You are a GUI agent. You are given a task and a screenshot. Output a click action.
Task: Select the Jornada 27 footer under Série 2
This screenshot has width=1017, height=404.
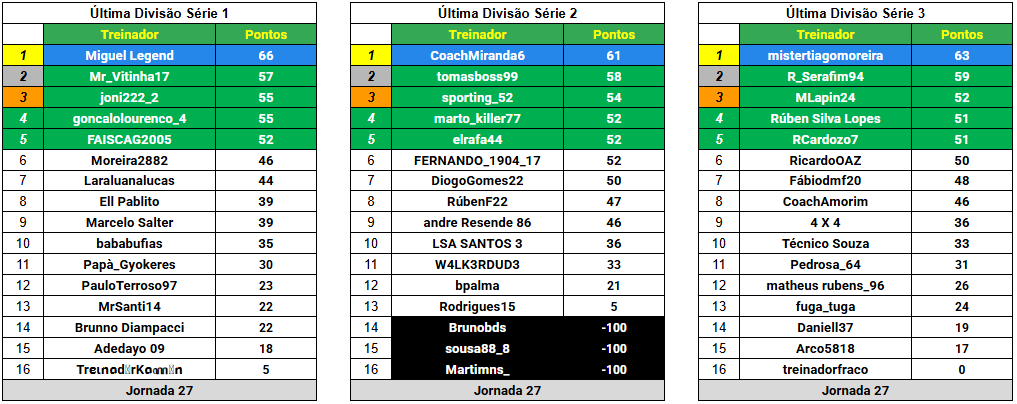point(508,390)
